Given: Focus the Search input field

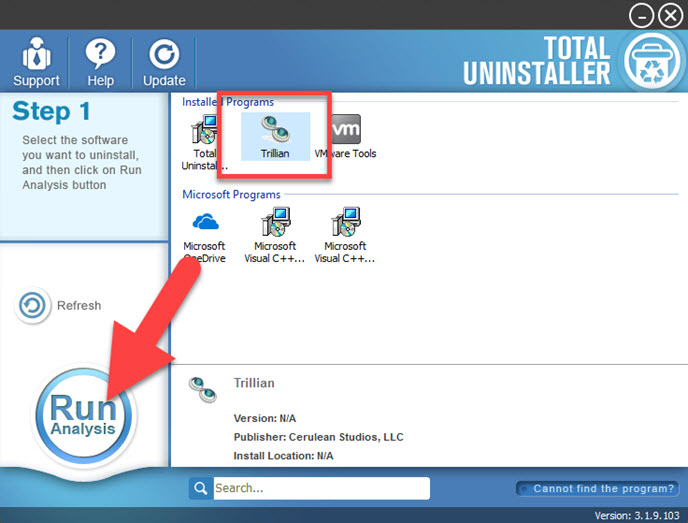Looking at the screenshot, I should tap(322, 488).
